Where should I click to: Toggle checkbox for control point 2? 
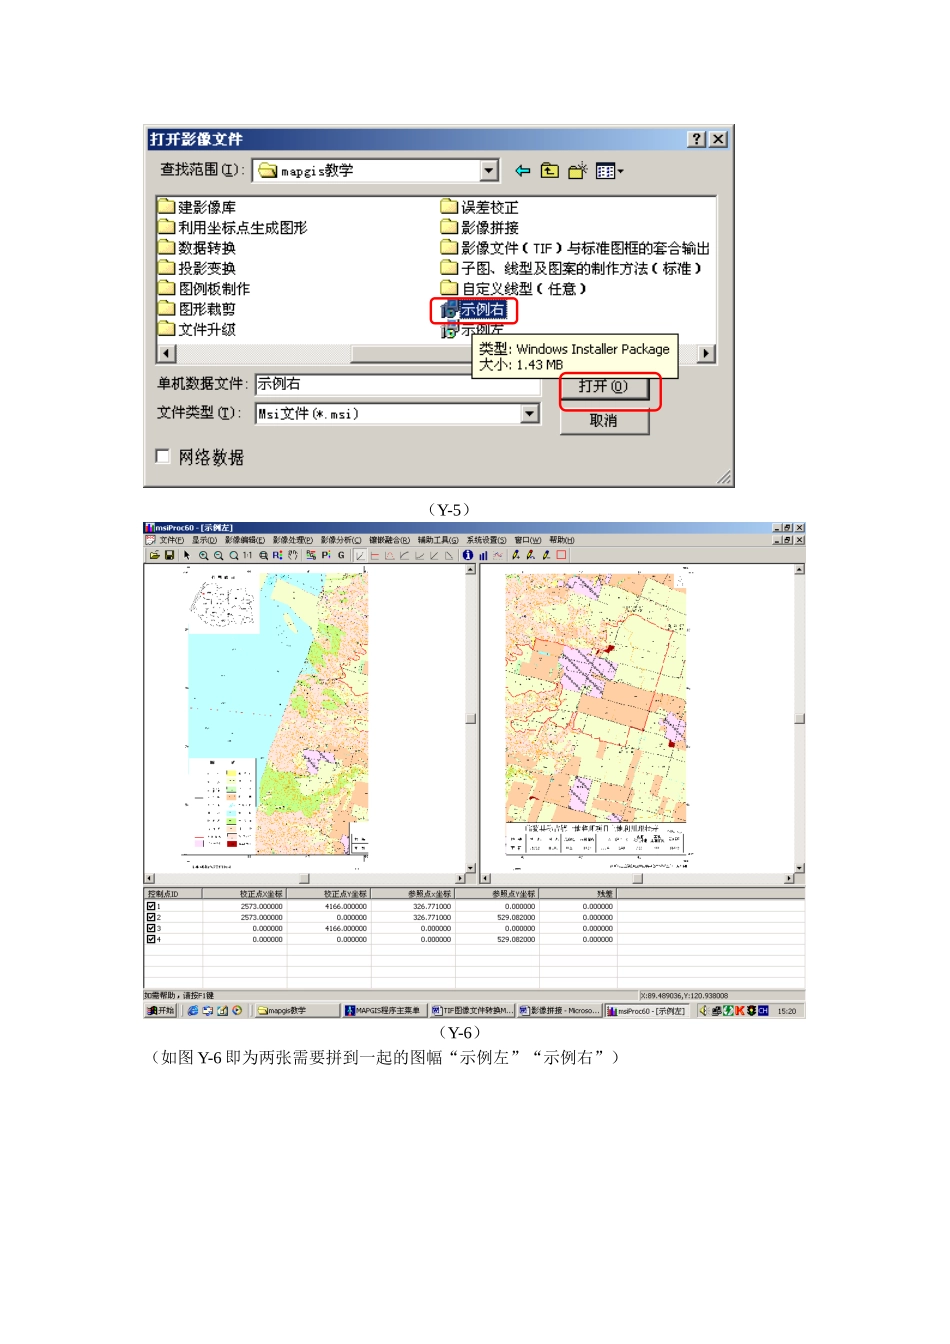[x=151, y=917]
